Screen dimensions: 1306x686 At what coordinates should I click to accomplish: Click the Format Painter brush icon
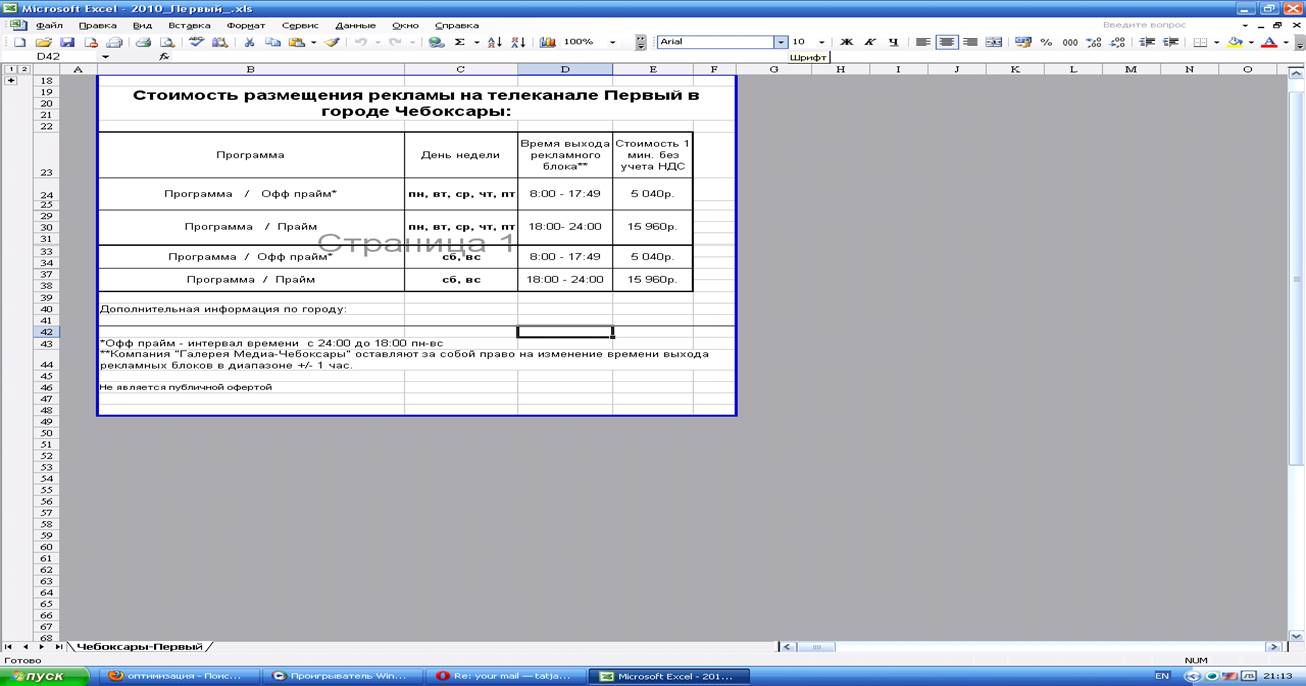[332, 43]
